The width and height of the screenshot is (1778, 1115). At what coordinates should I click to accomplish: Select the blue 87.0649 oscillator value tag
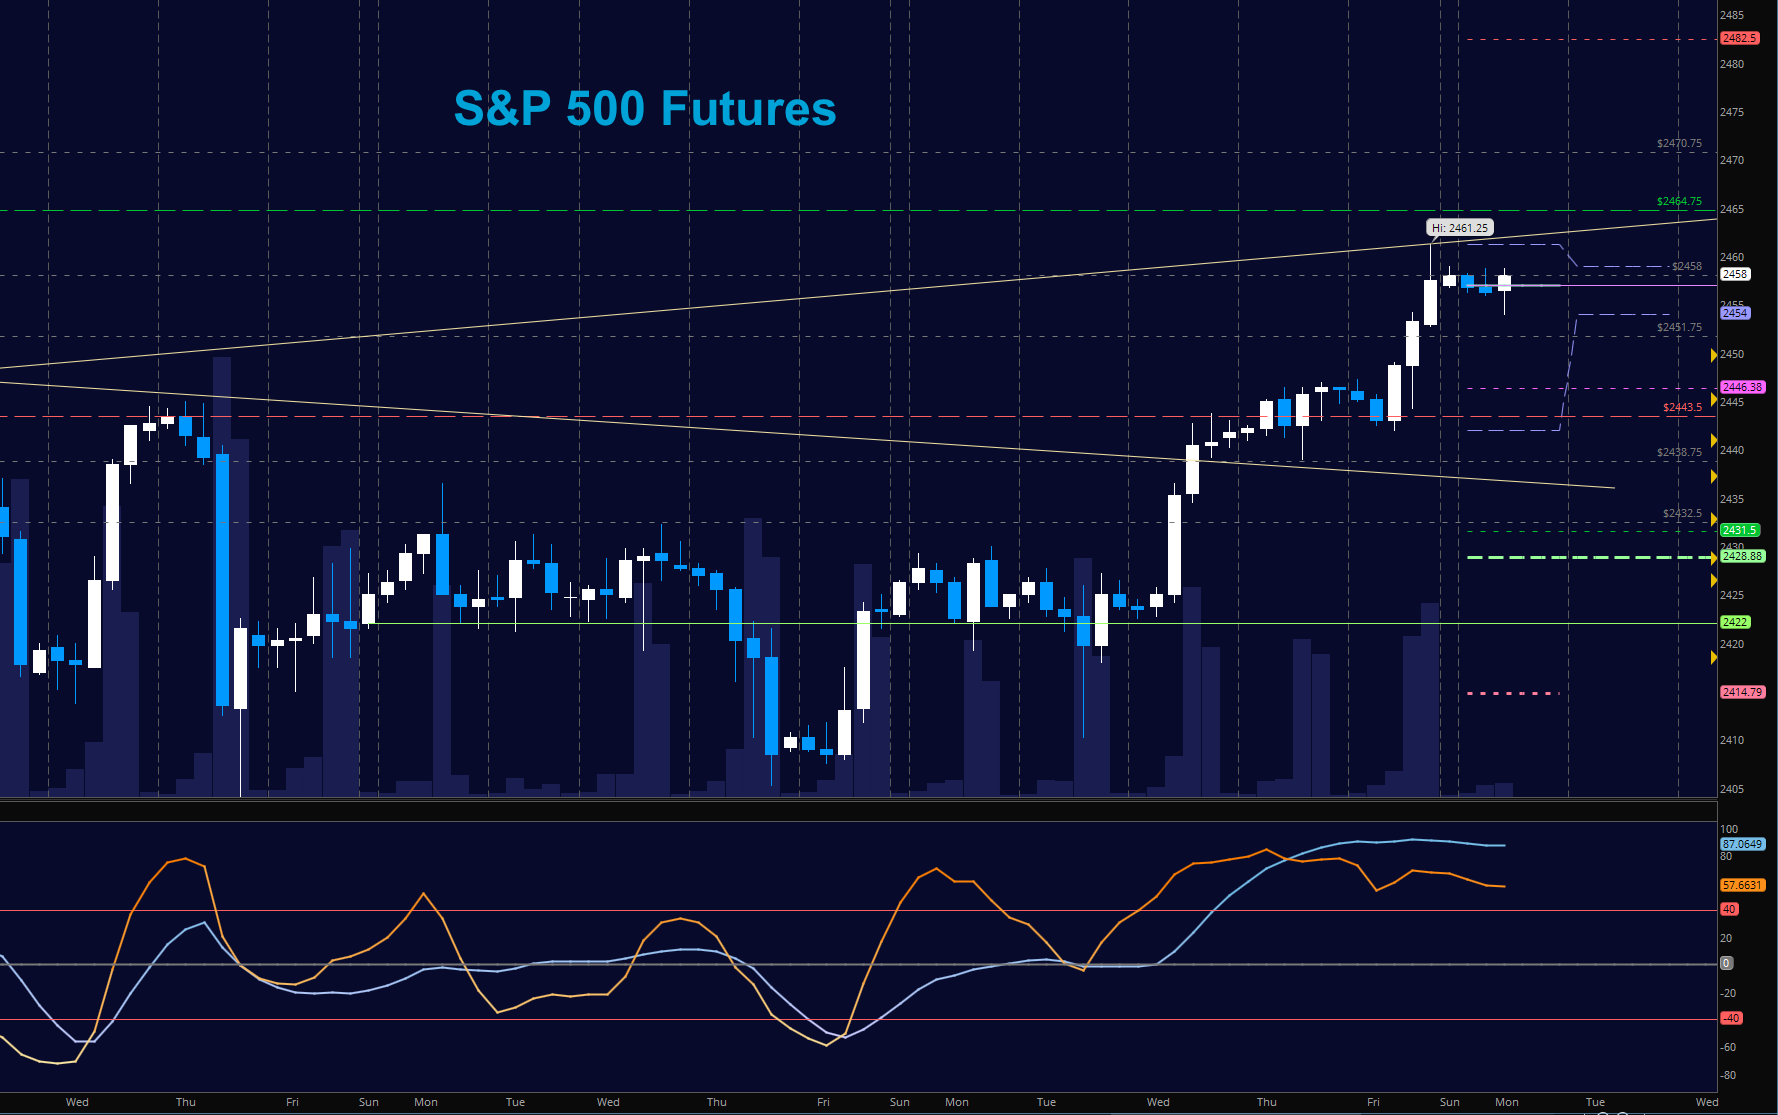[x=1742, y=844]
